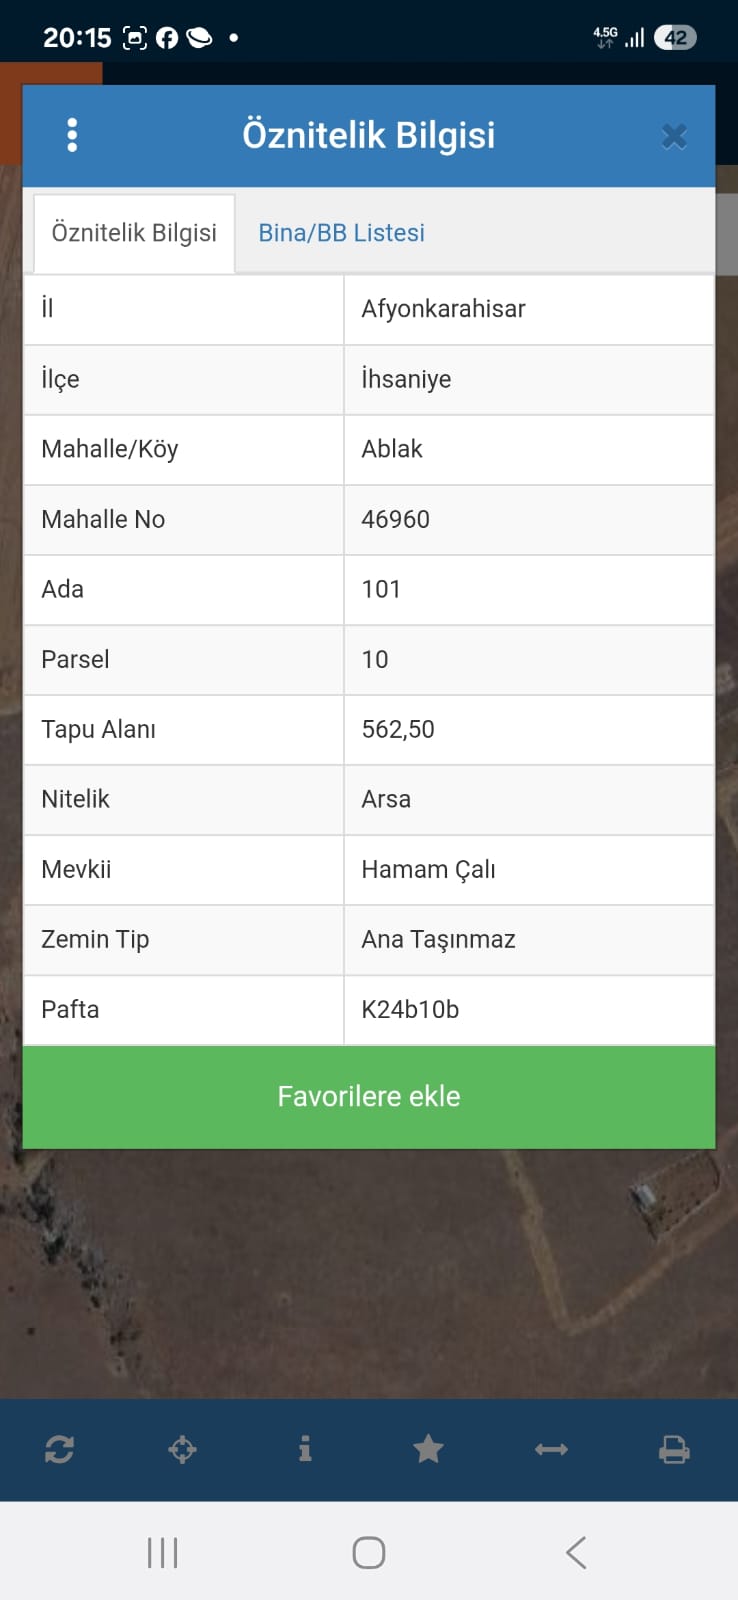Switch to the Bina/BB Listesi tab
Viewport: 738px width, 1600px height.
341,233
